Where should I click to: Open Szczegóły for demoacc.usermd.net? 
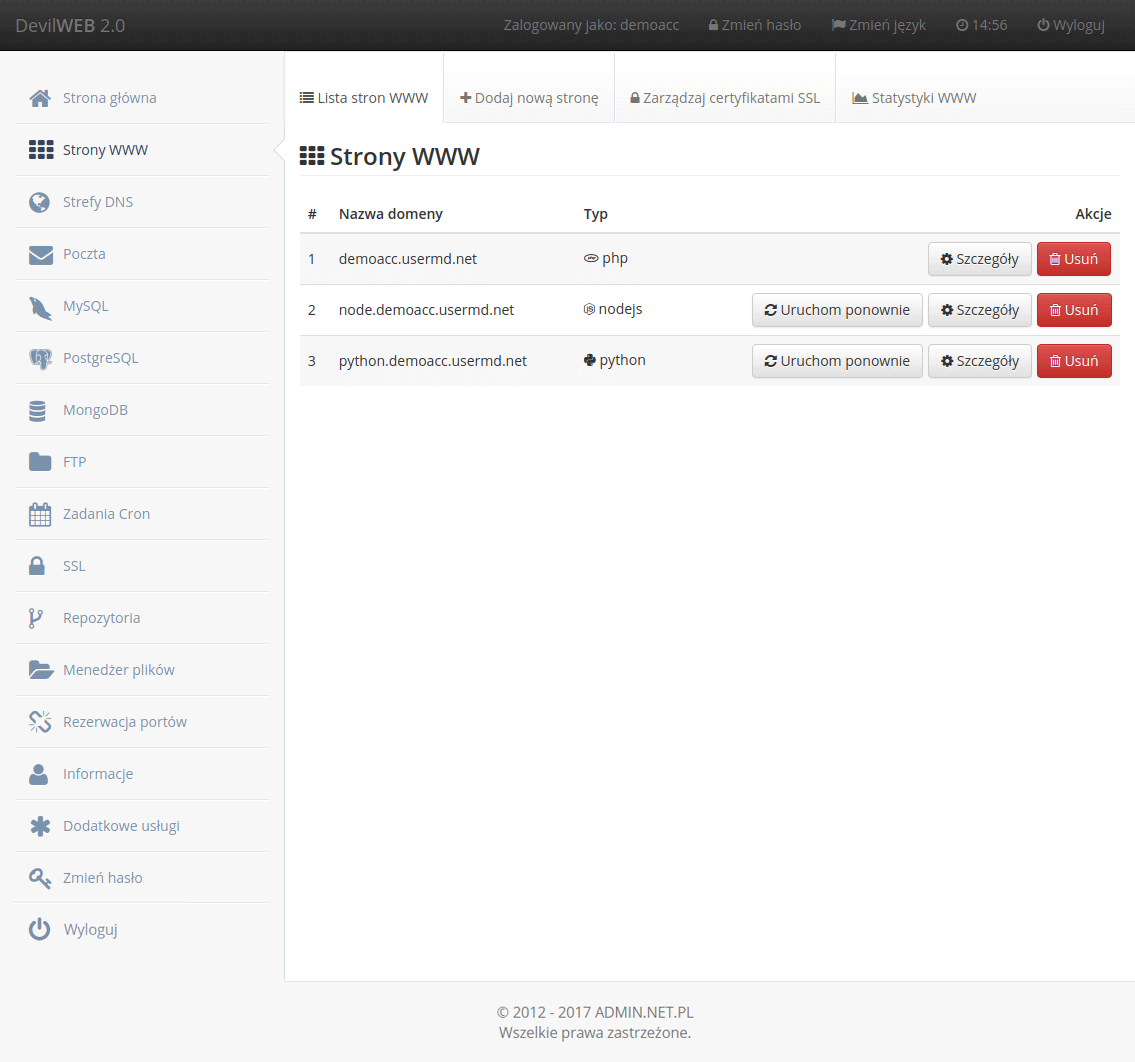coord(979,259)
